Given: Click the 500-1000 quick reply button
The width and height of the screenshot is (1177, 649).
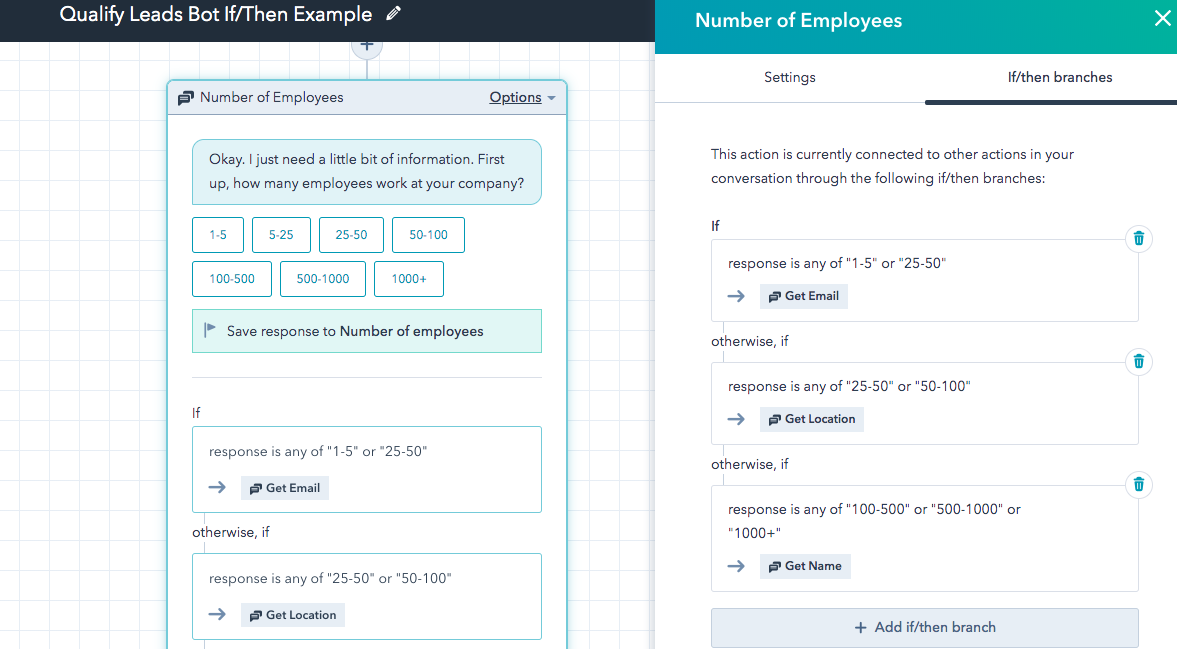Looking at the screenshot, I should point(322,279).
